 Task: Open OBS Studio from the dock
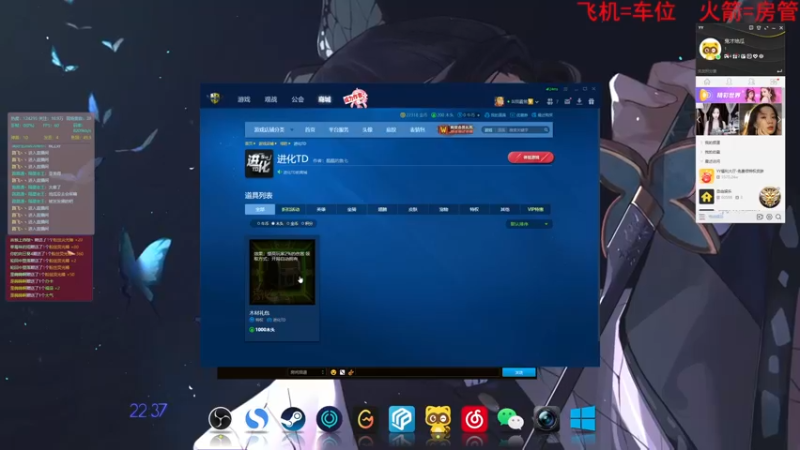[220, 419]
